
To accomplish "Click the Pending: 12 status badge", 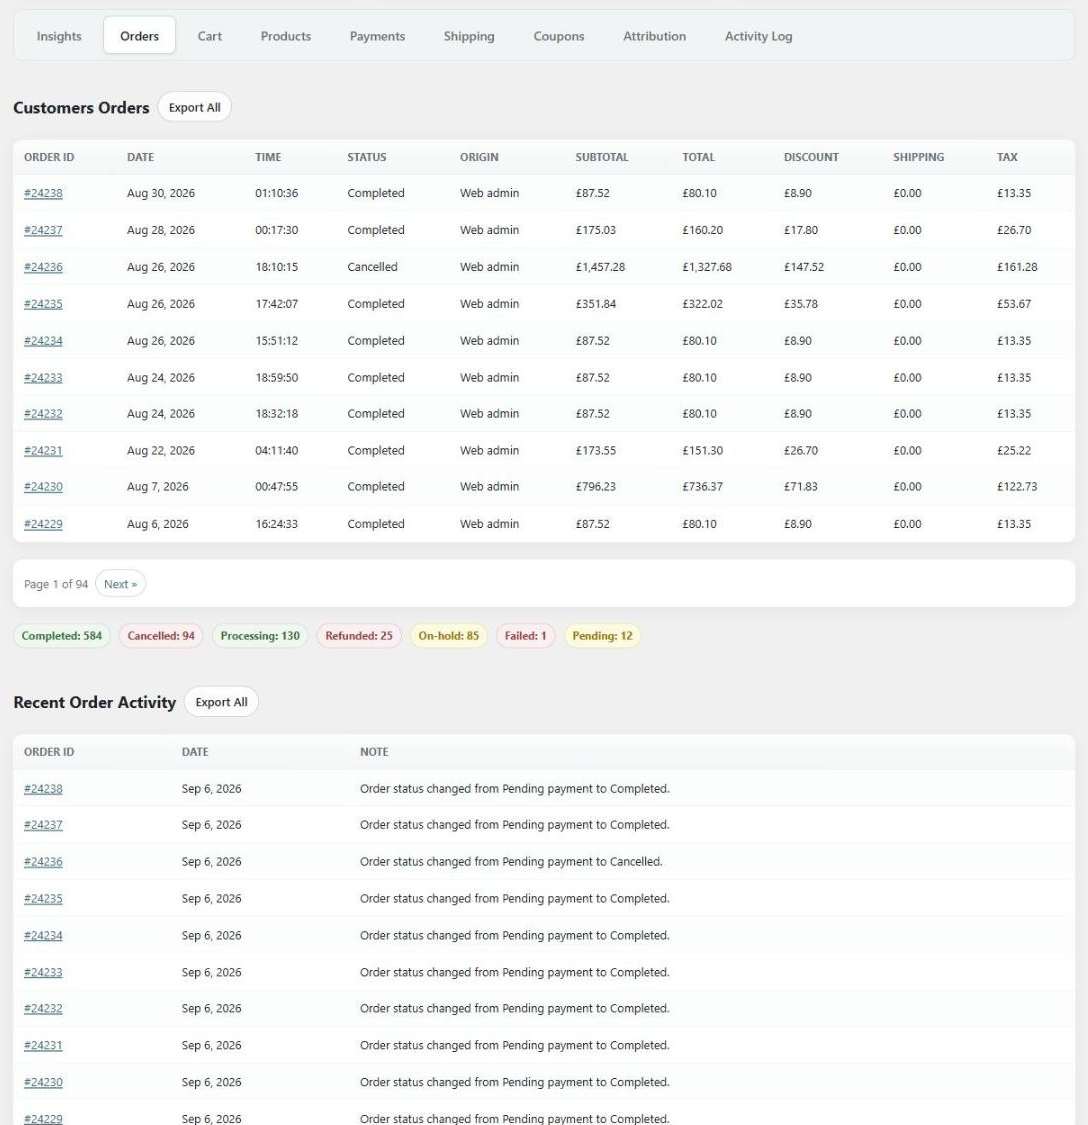I will tap(602, 636).
